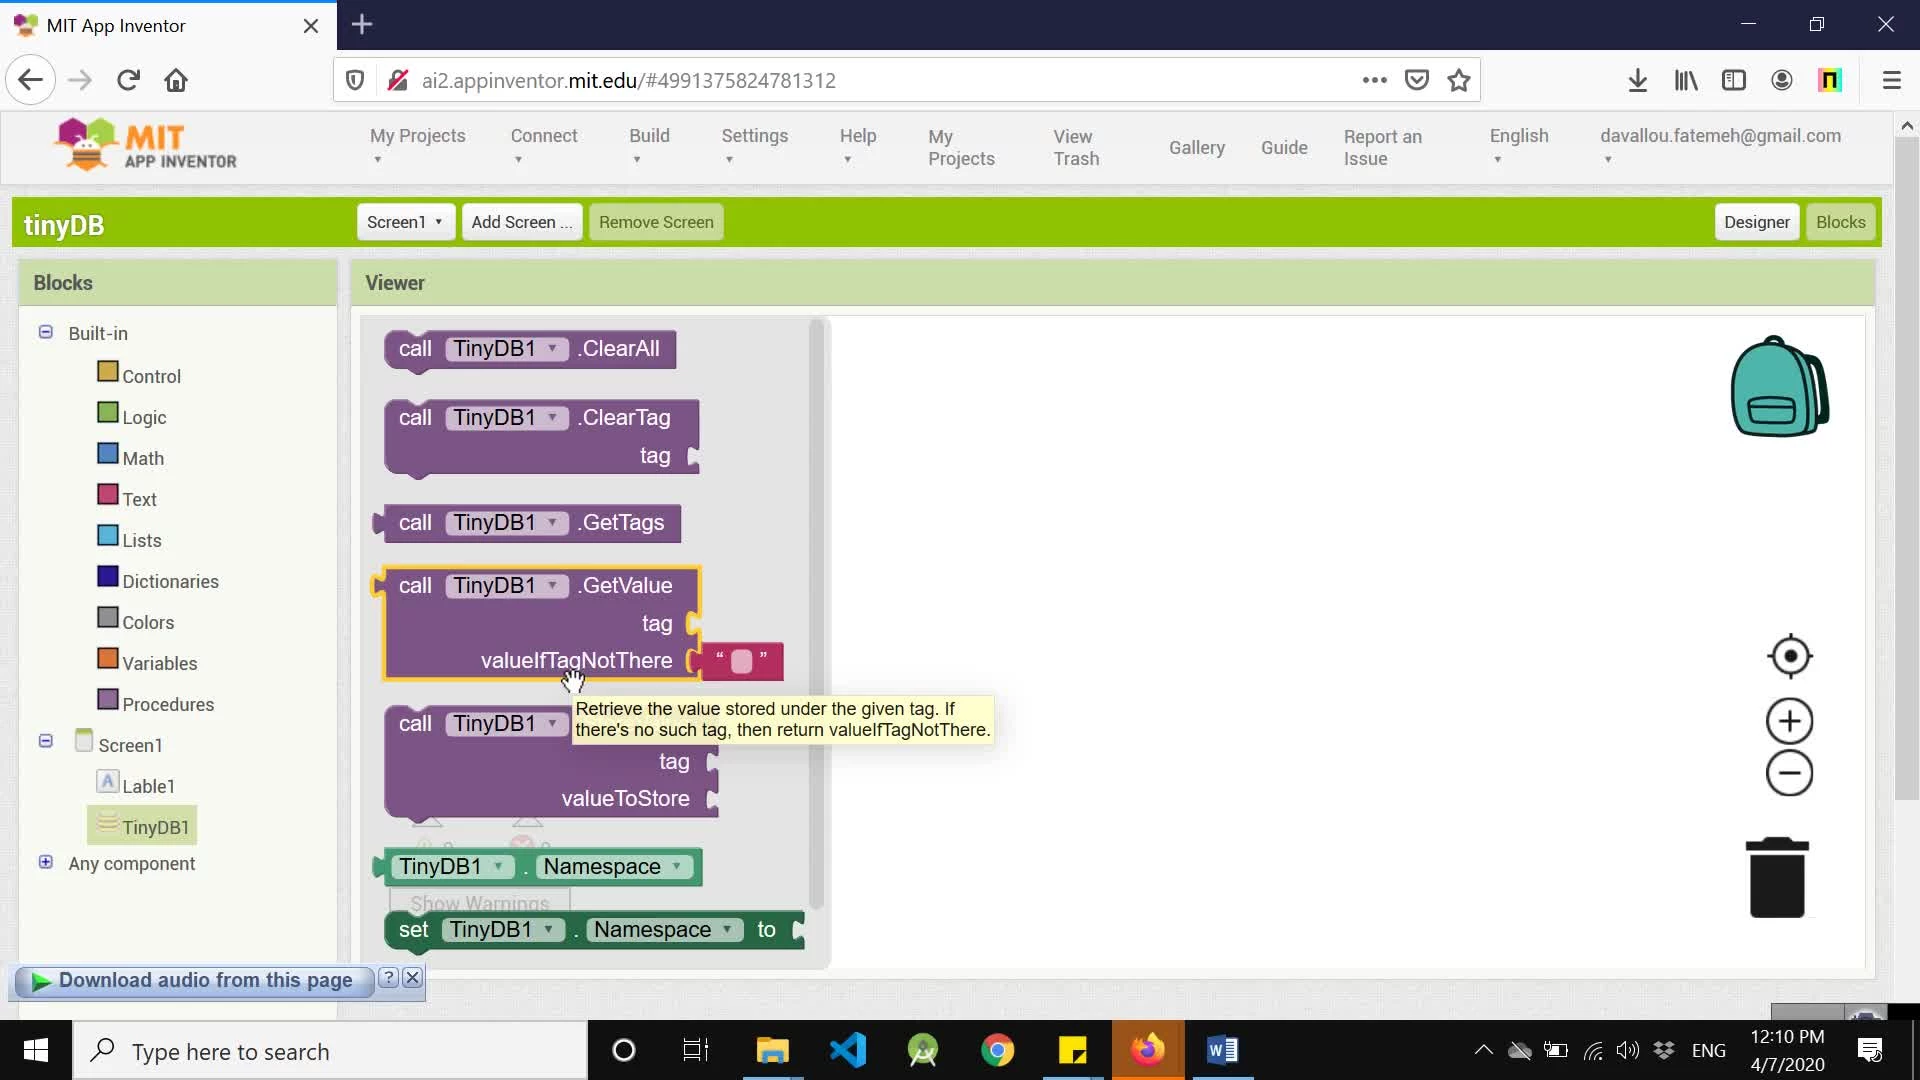Select the Lable1 component in the tree
This screenshot has height=1080, width=1920.
136,785
